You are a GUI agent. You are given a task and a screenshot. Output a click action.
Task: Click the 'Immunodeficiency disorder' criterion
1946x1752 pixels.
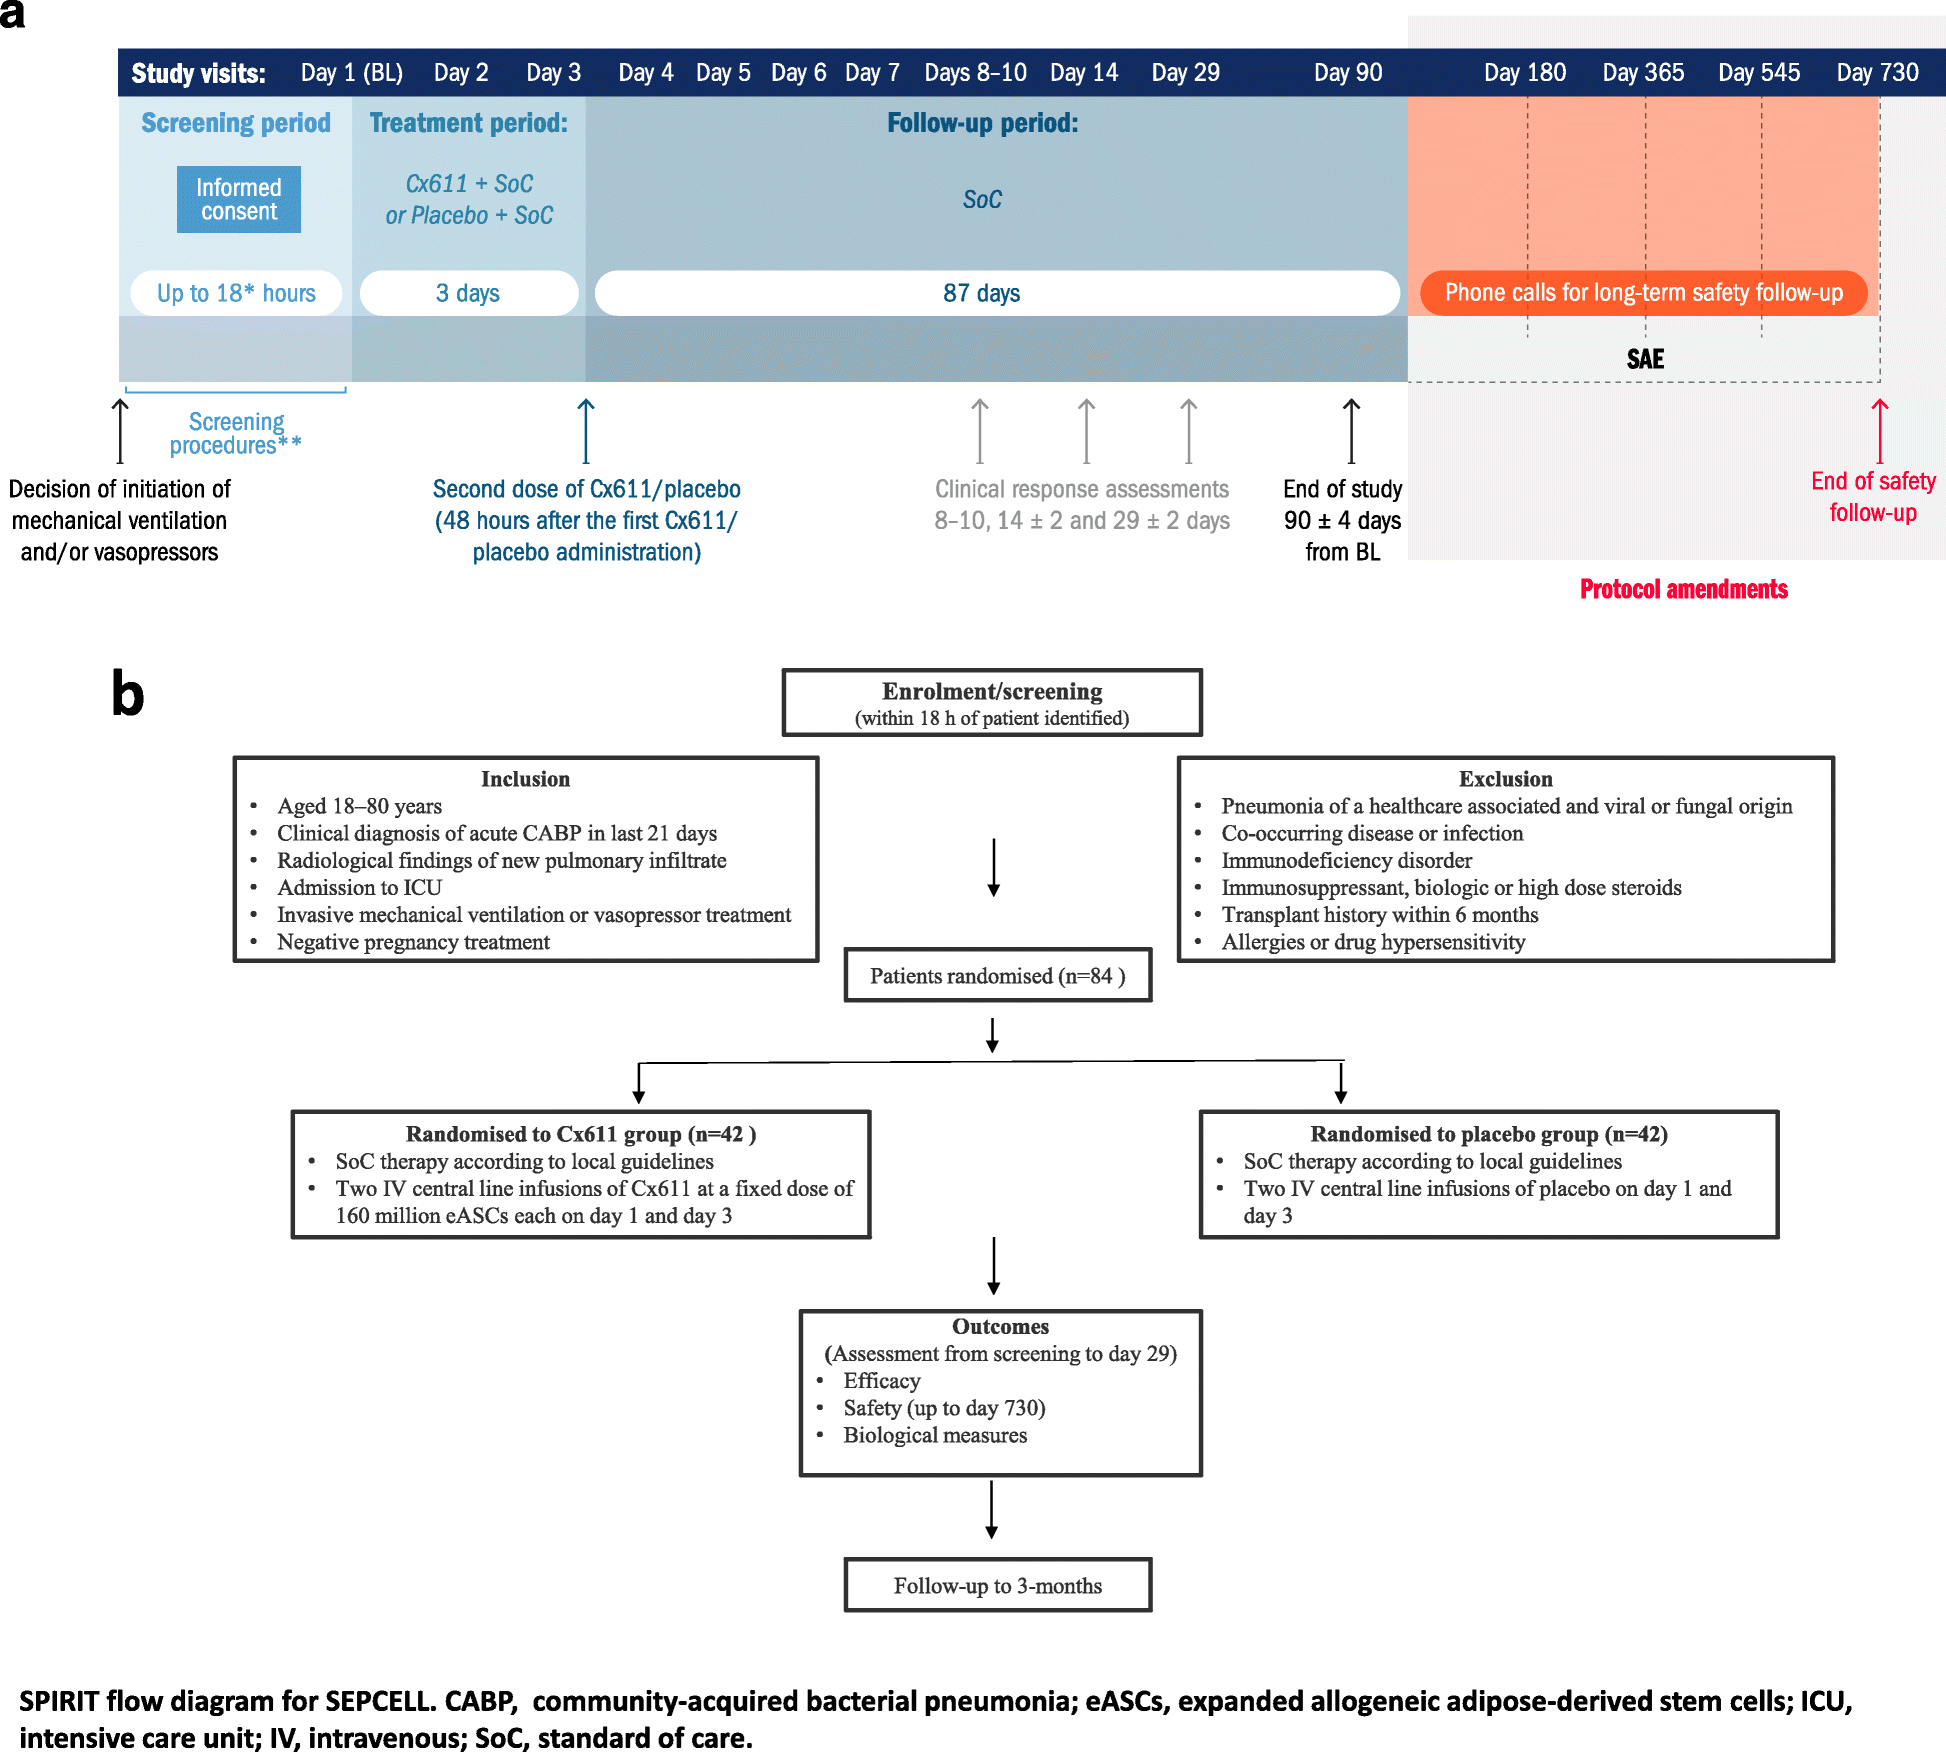1346,860
